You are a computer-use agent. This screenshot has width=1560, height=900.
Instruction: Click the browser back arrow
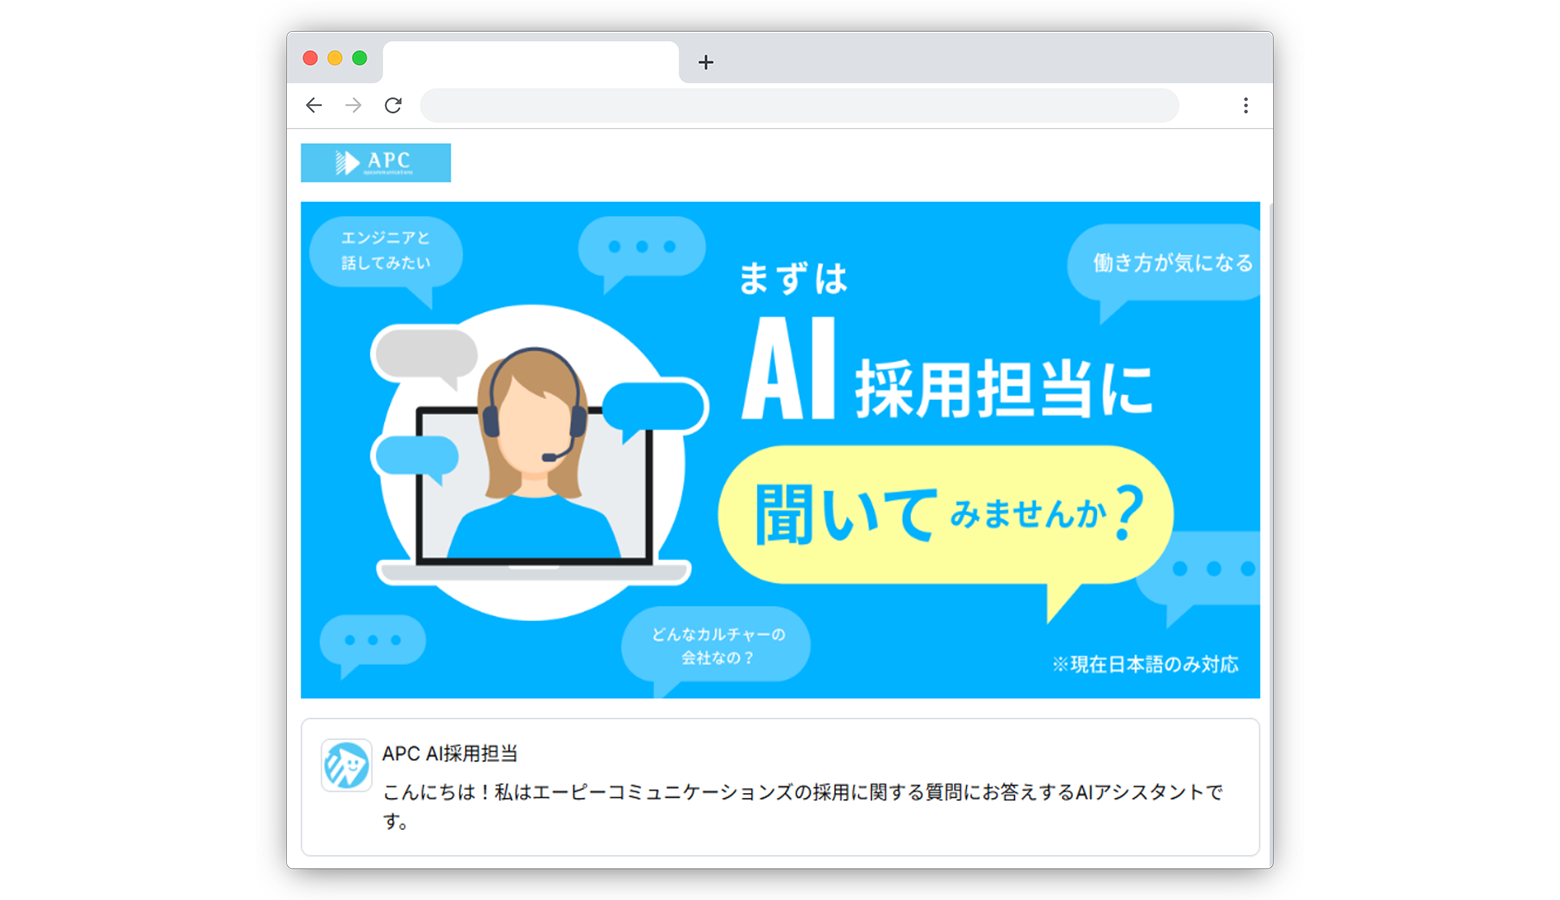[x=314, y=105]
